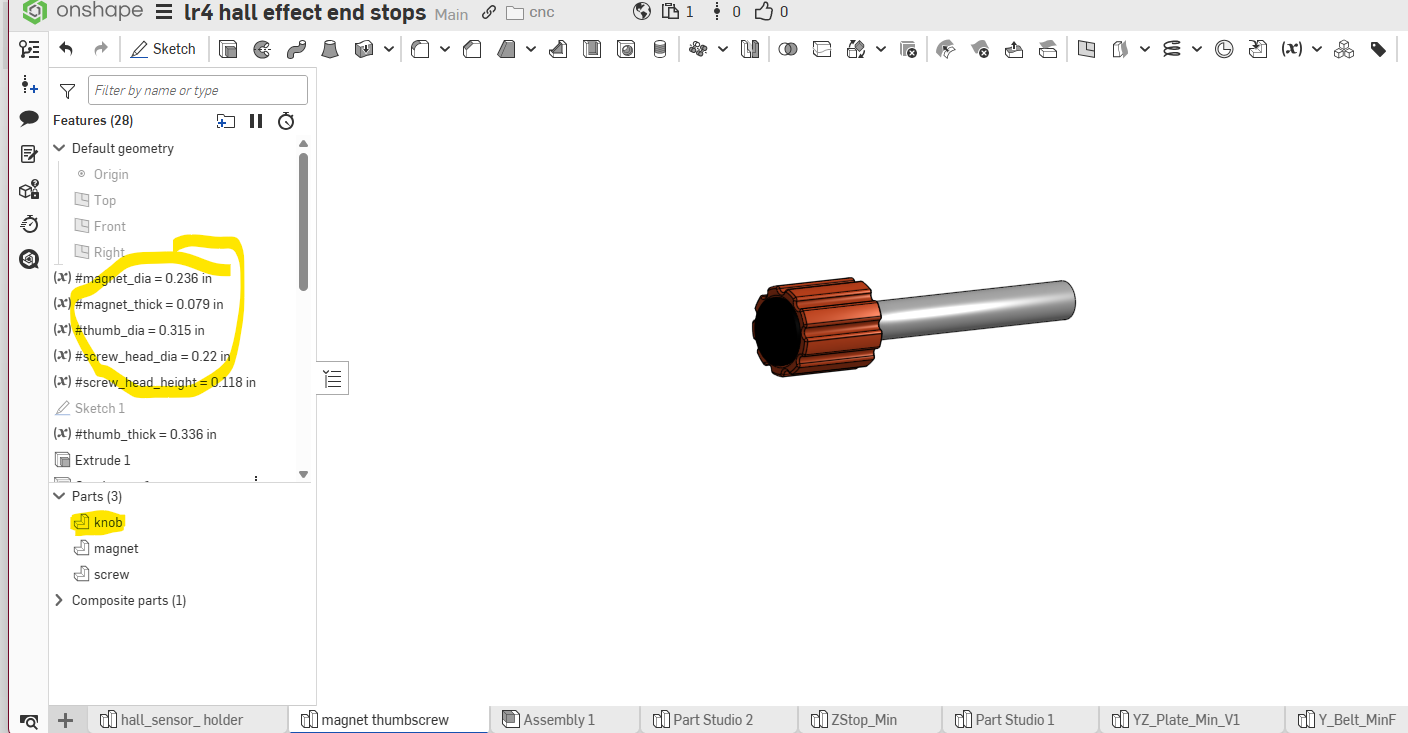Click the Boolean tool icon
Image resolution: width=1408 pixels, height=733 pixels.
click(788, 49)
